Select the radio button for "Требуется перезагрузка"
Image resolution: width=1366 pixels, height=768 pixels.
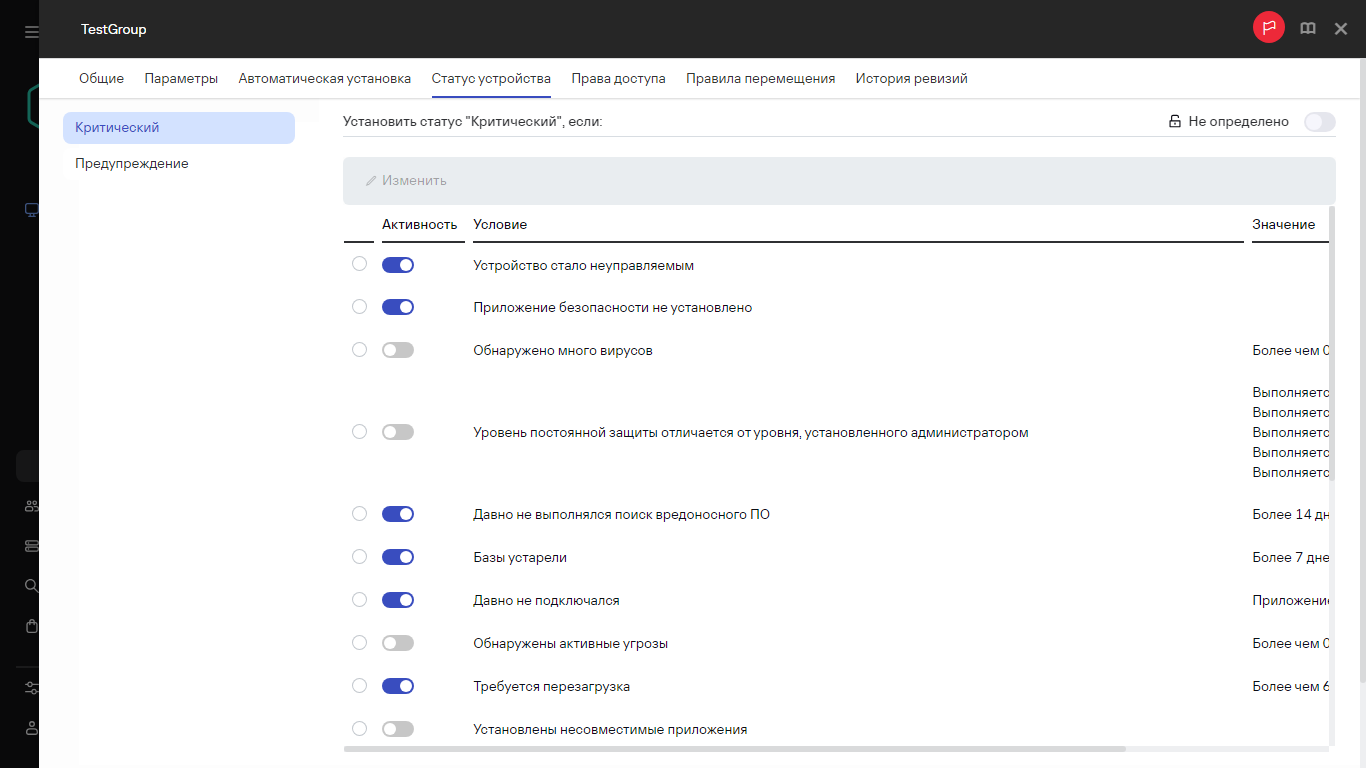click(359, 686)
